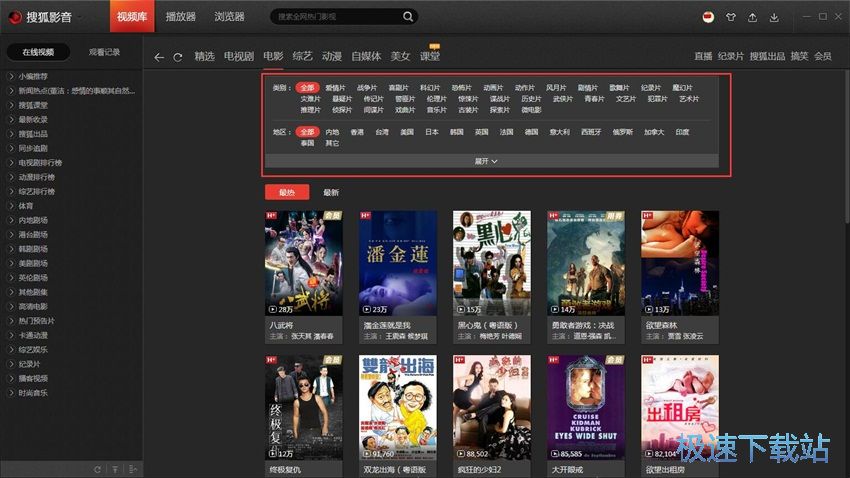Click the download icon in title bar
Viewport: 850px width, 478px height.
pyautogui.click(x=774, y=17)
